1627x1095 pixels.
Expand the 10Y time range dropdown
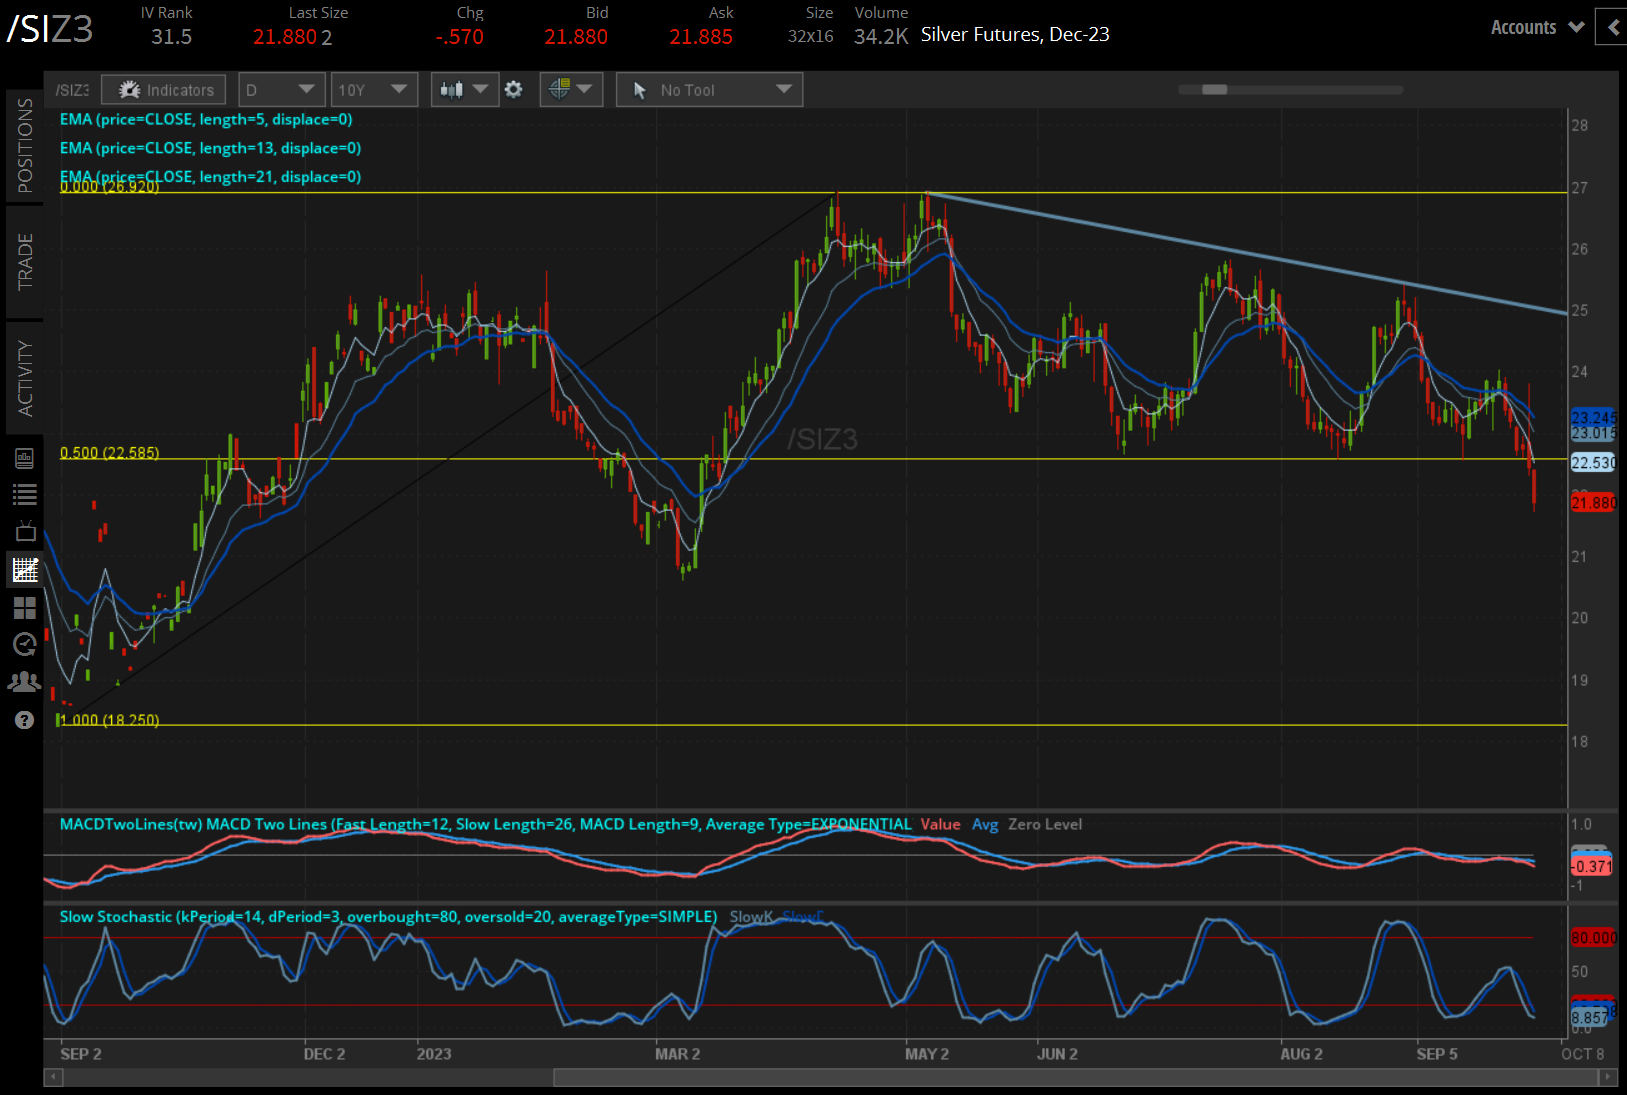[x=374, y=90]
